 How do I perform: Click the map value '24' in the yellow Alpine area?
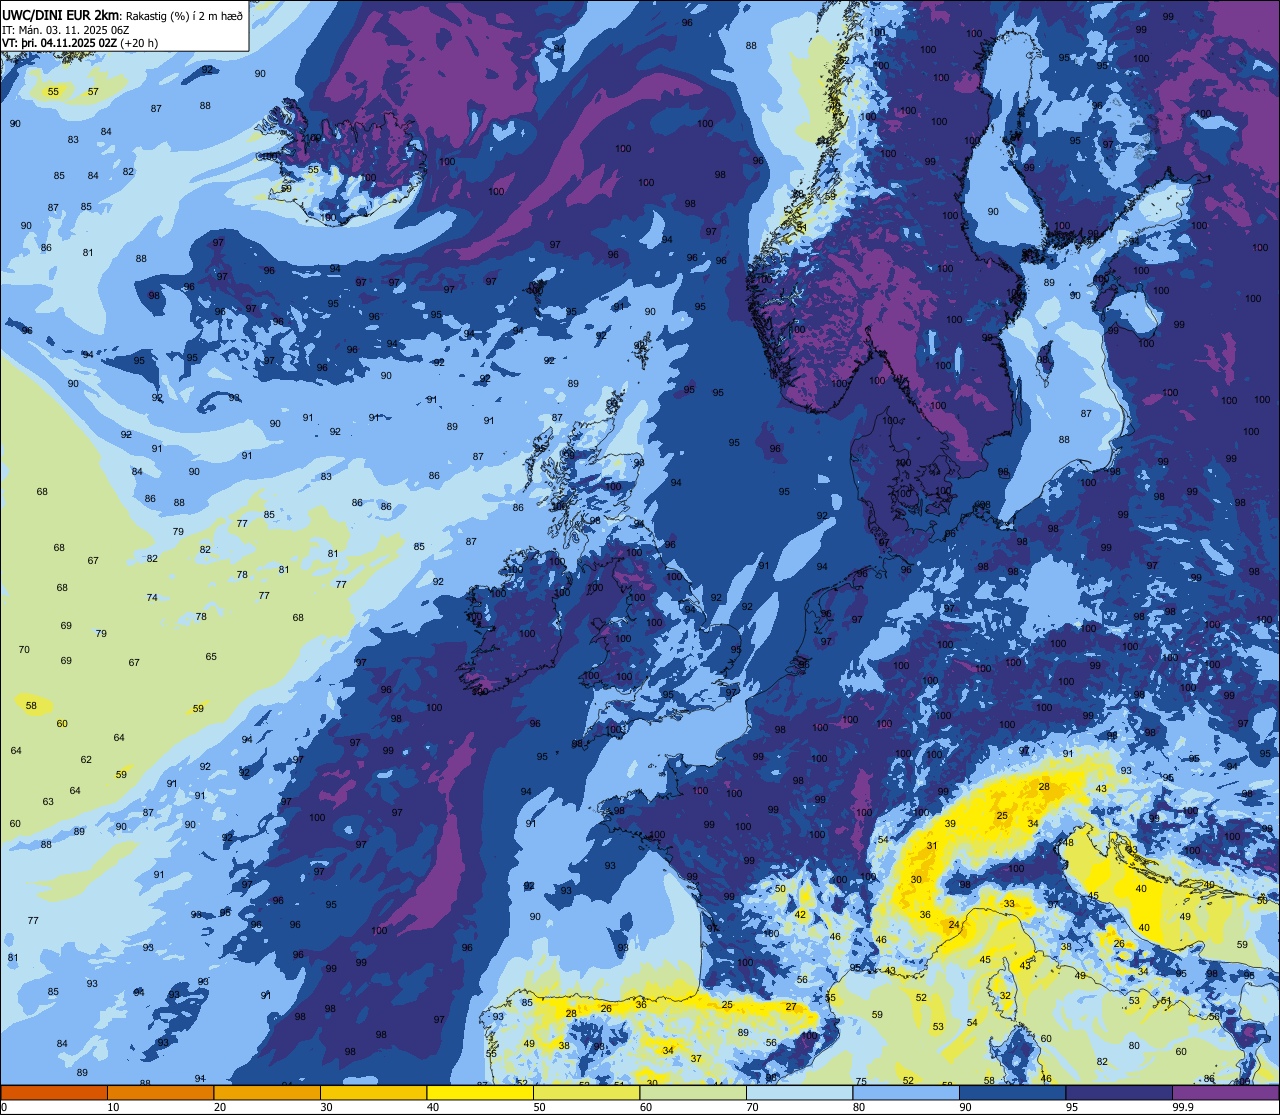coord(954,925)
